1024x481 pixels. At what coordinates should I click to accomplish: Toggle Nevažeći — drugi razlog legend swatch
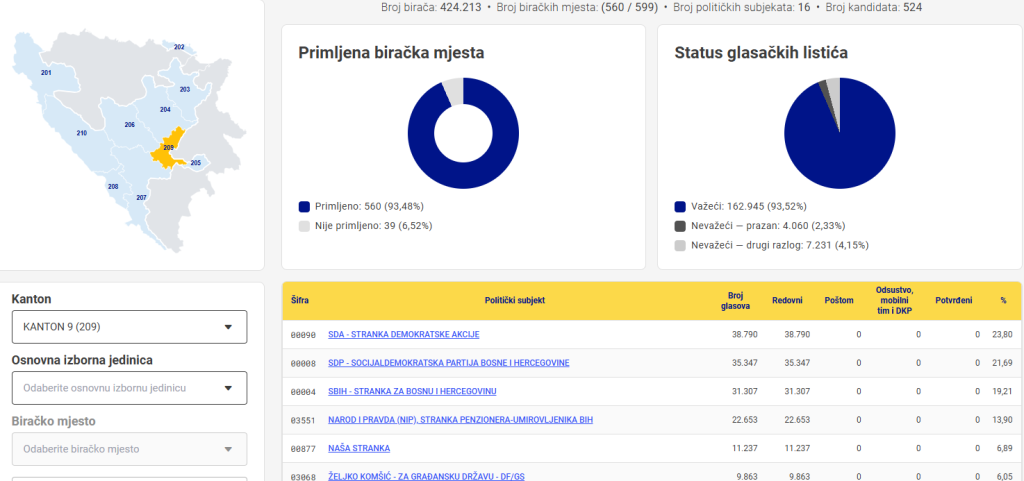click(x=680, y=245)
